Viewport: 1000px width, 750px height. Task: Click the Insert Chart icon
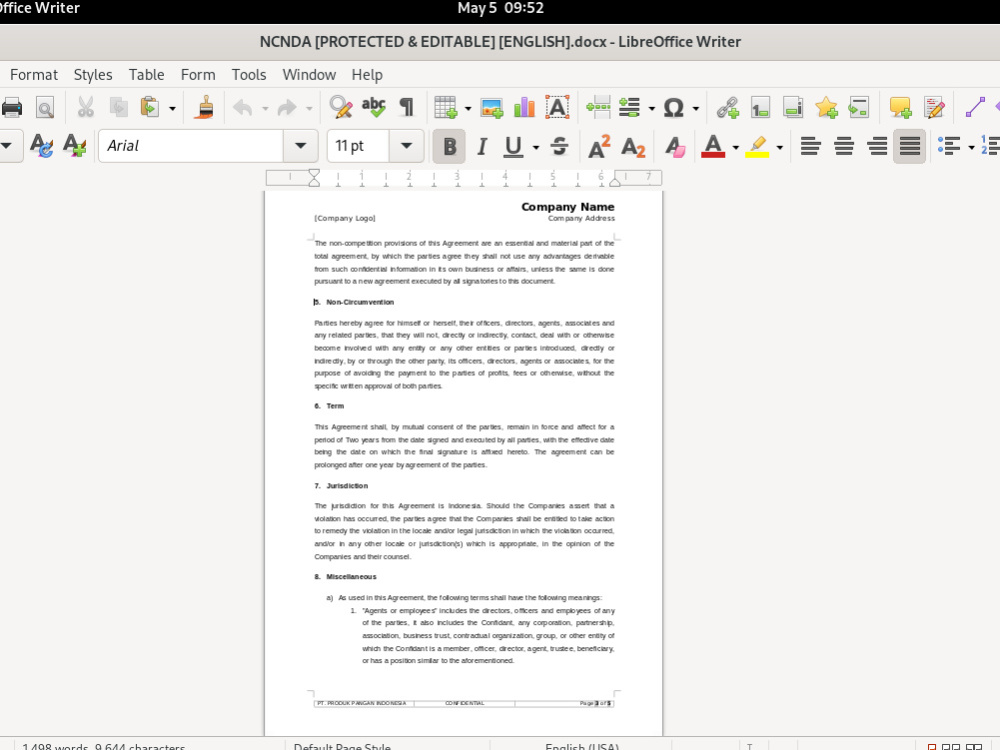pos(524,108)
